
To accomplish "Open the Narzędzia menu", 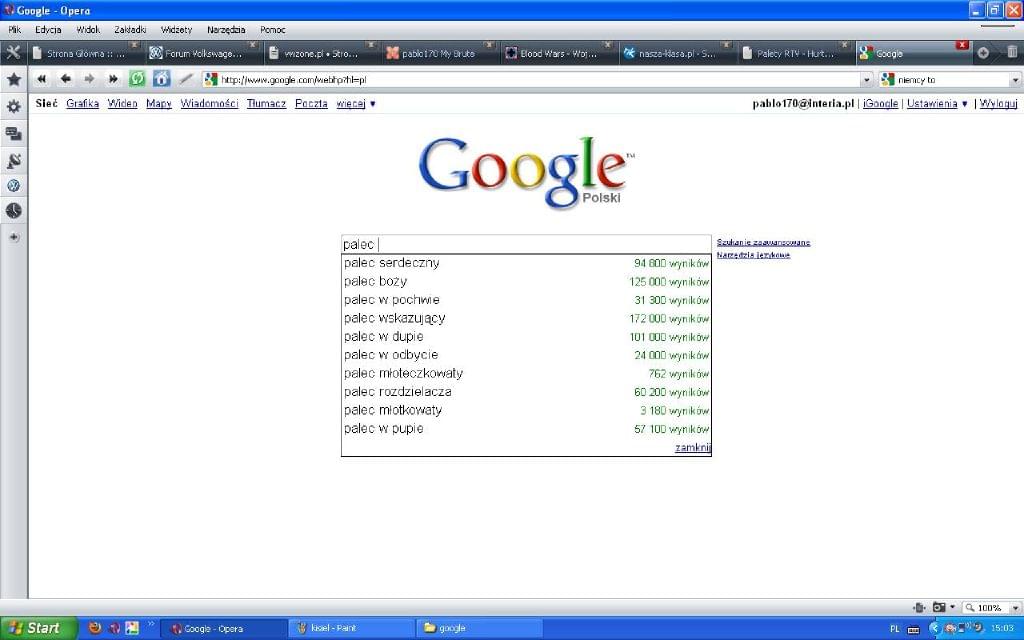I will coord(226,29).
